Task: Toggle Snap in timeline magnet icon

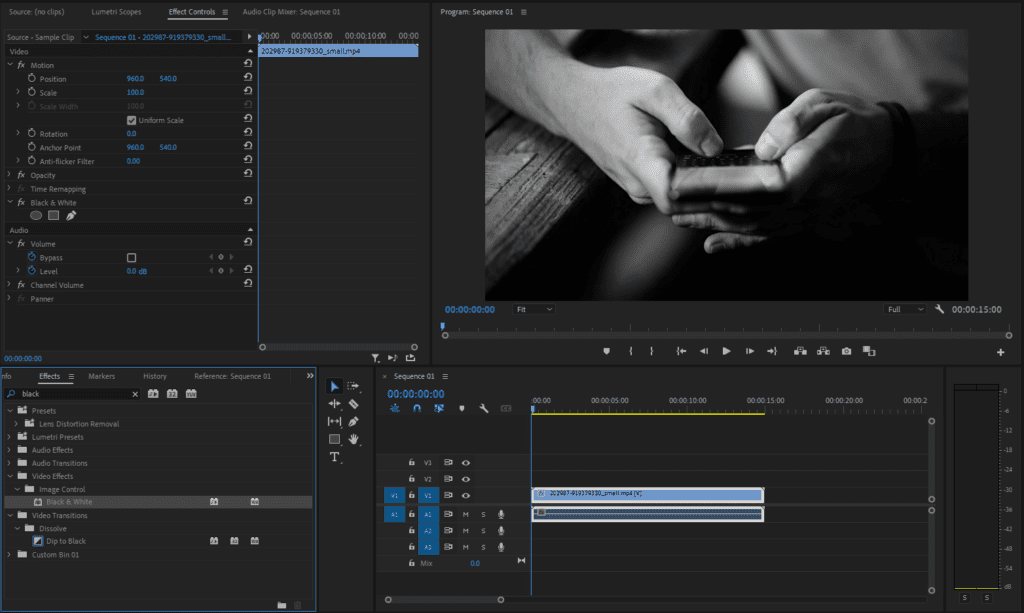Action: point(417,409)
